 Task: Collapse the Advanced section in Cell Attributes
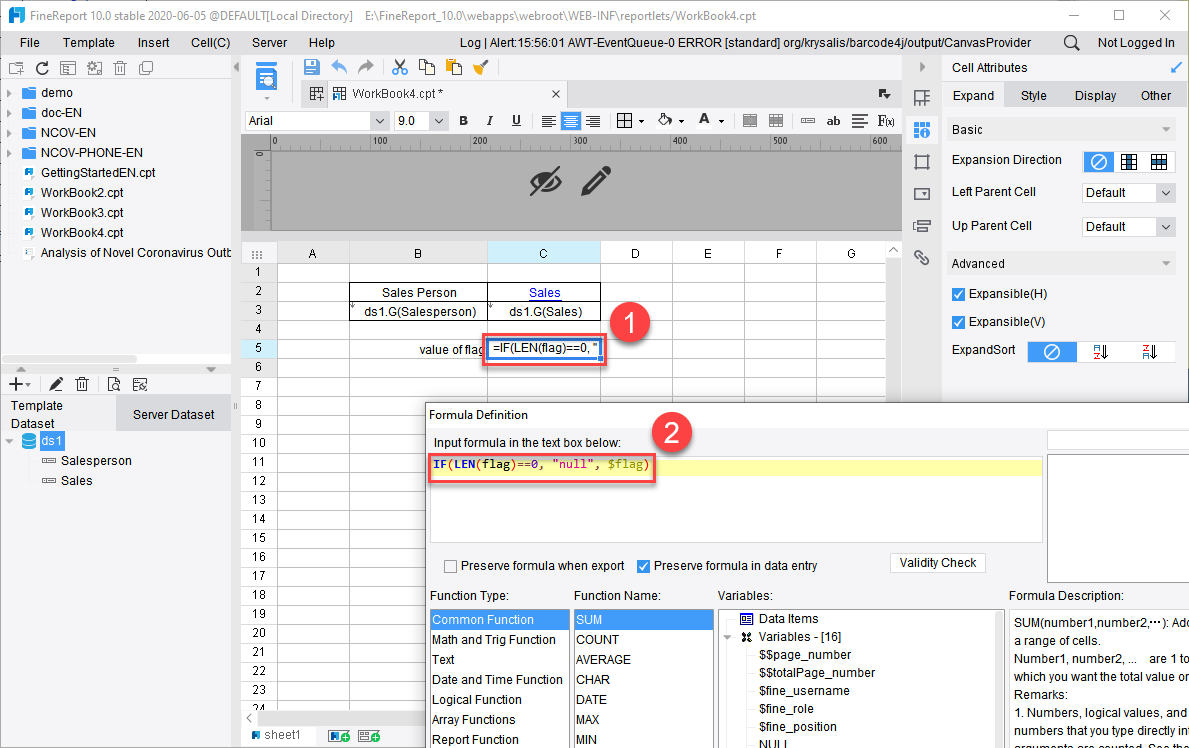(x=1166, y=263)
